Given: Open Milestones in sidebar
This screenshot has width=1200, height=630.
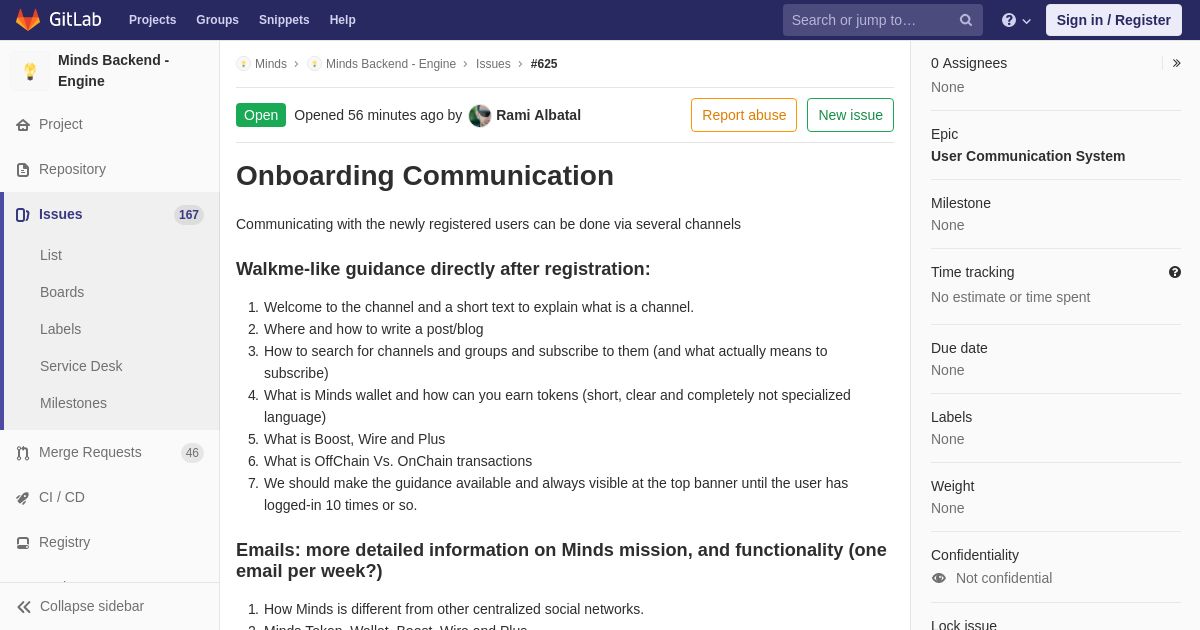Looking at the screenshot, I should click(x=73, y=403).
